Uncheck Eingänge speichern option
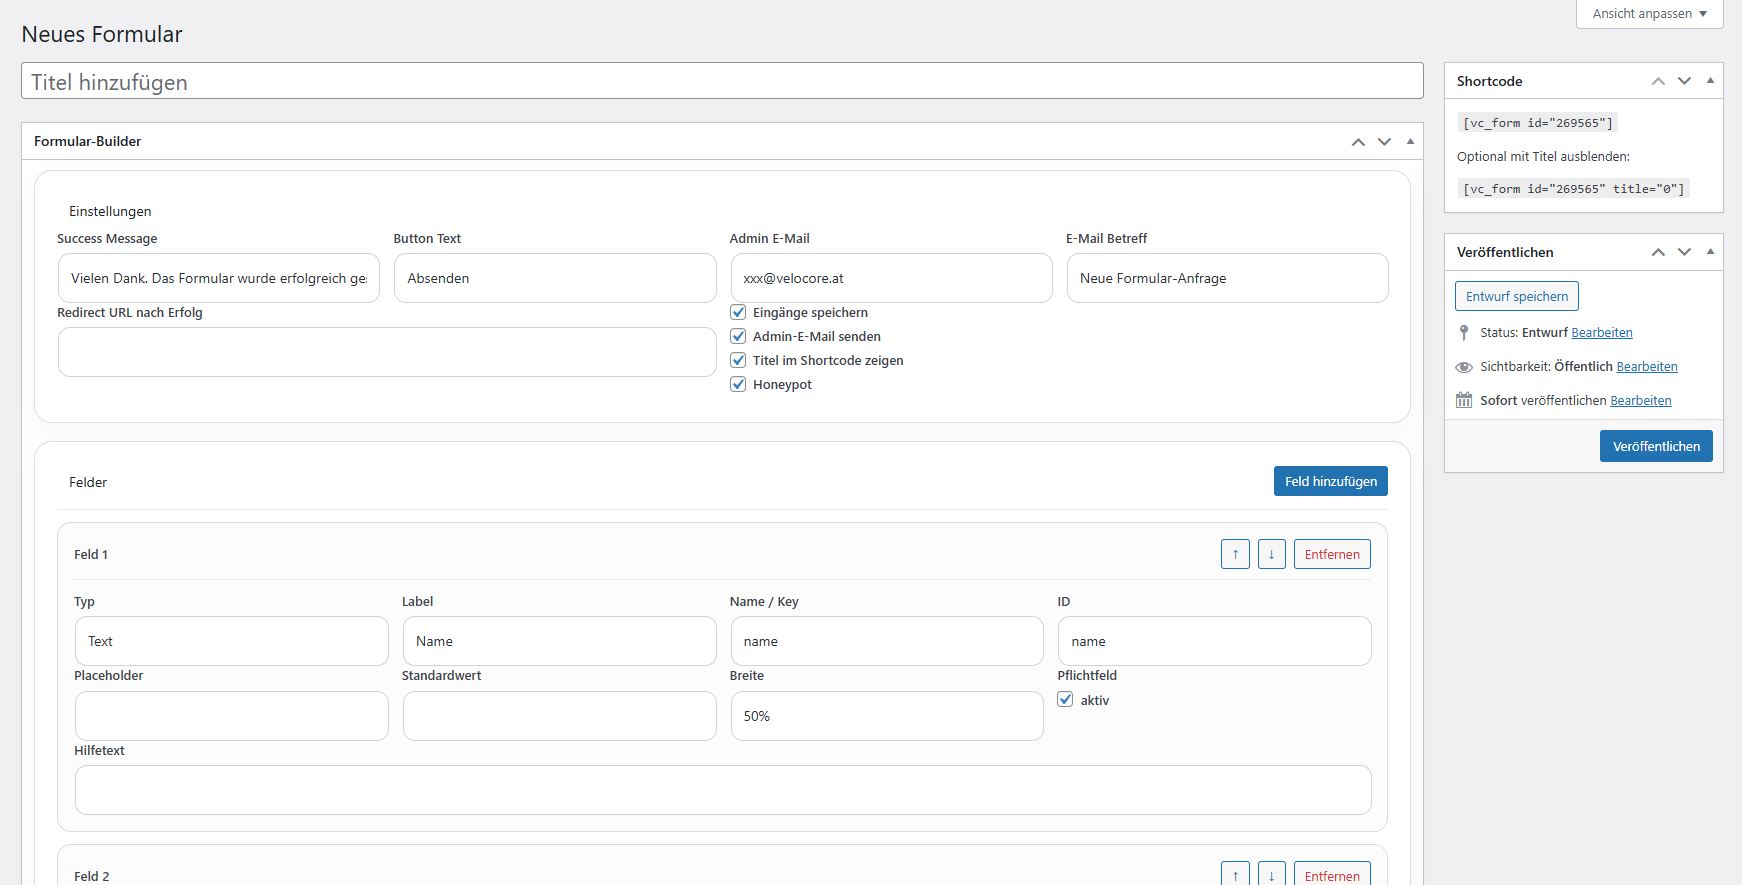 (x=738, y=312)
